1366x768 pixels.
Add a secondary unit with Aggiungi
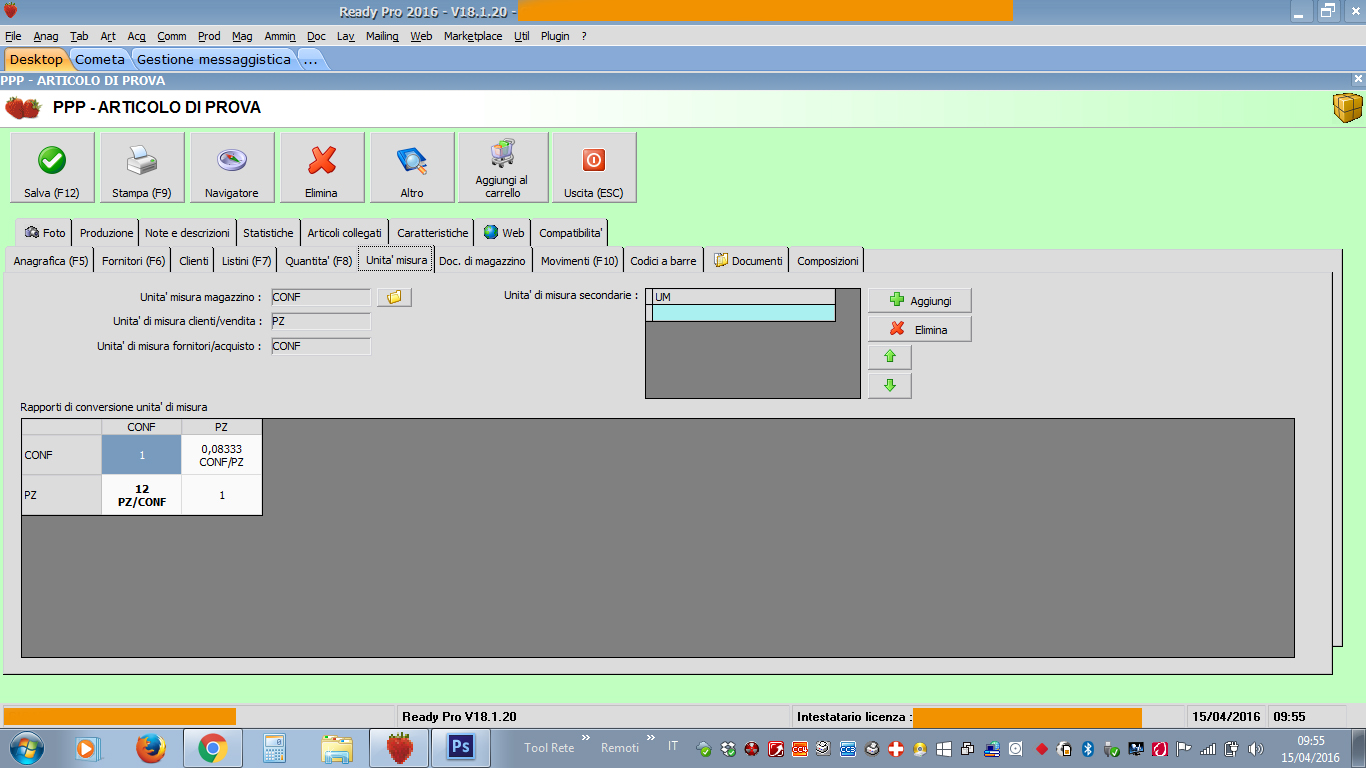(920, 300)
